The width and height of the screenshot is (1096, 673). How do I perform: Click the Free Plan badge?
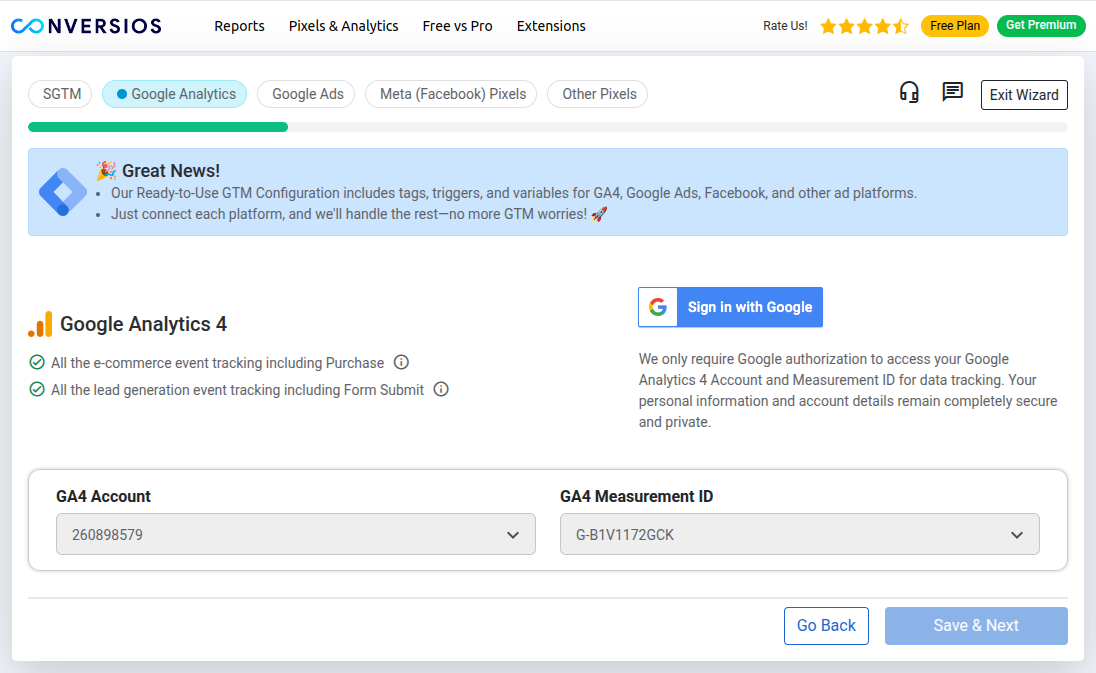[955, 26]
